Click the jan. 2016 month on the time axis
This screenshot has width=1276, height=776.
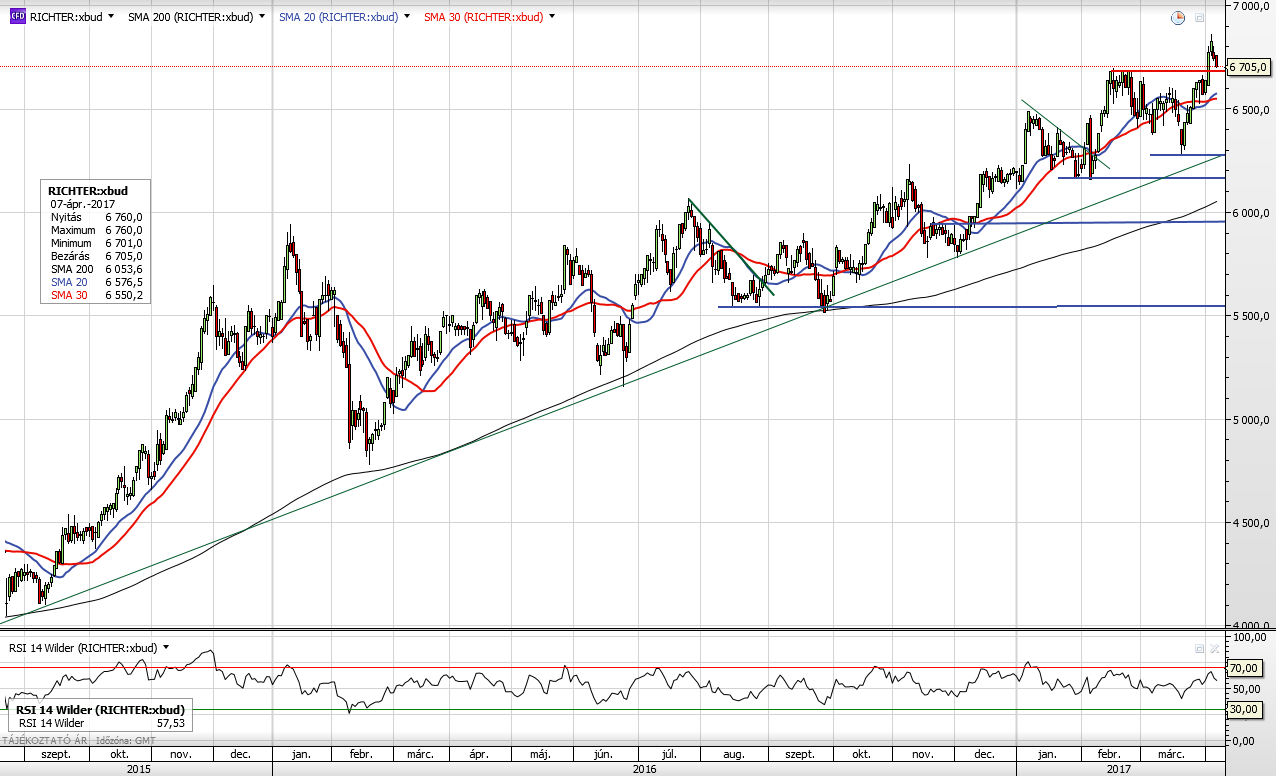(x=300, y=754)
